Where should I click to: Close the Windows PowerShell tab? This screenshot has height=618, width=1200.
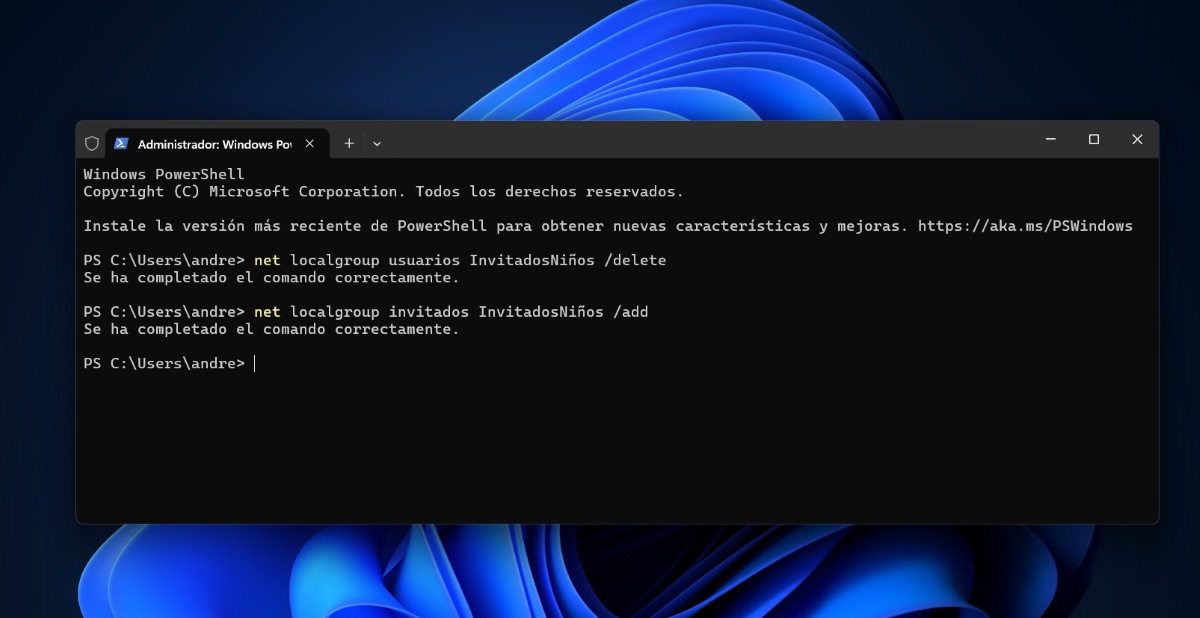(310, 143)
